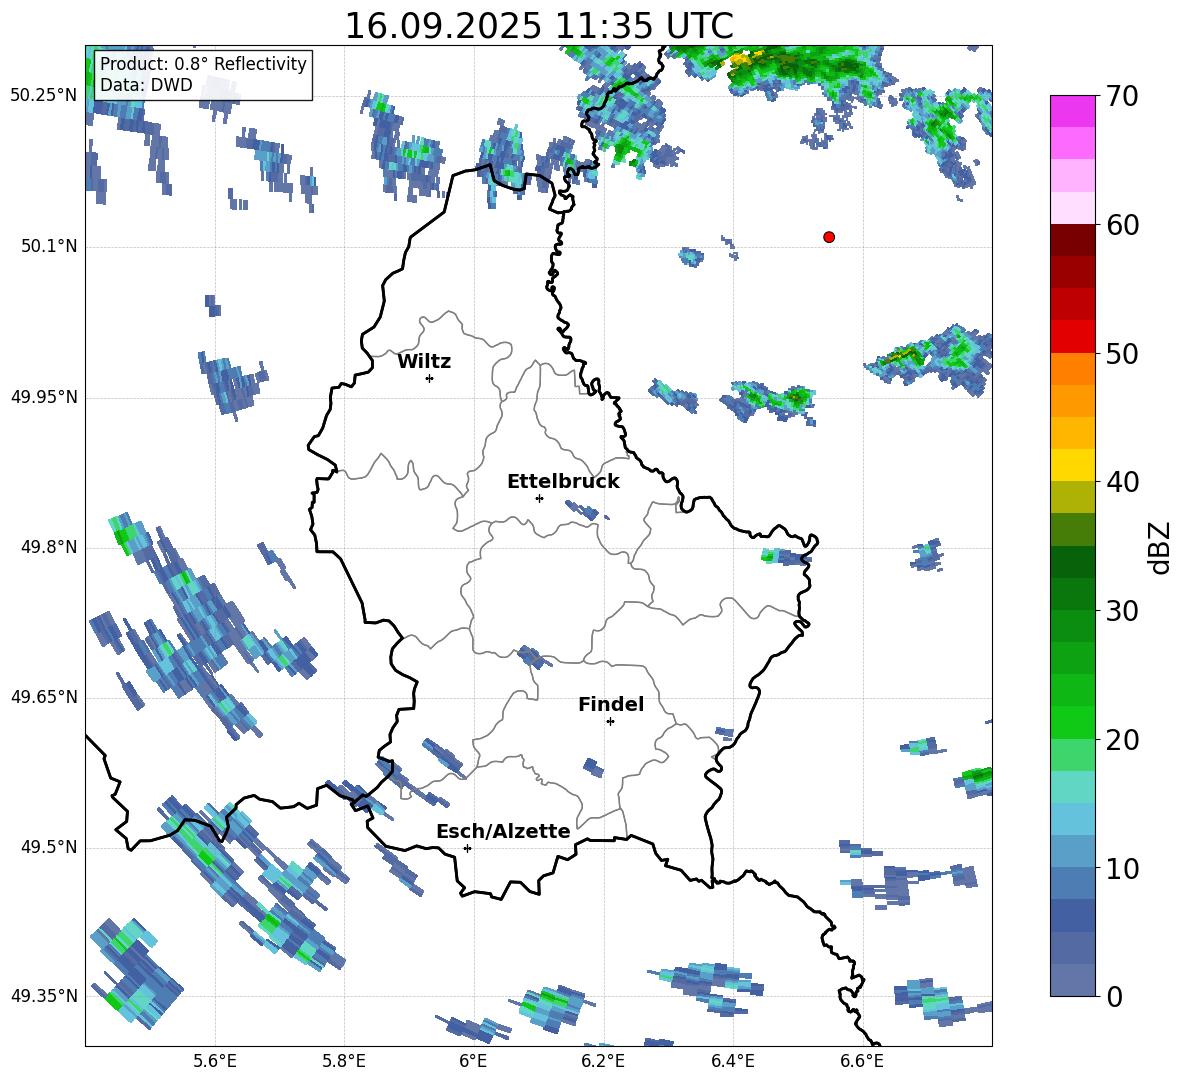Click the 10 colorbar tick label

coord(1121,868)
